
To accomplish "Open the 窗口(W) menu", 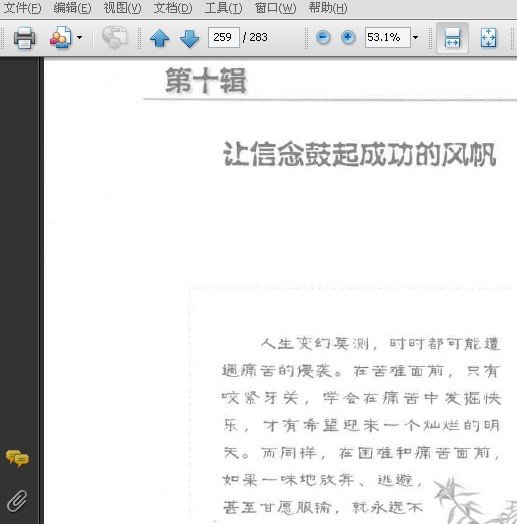I will pyautogui.click(x=275, y=8).
